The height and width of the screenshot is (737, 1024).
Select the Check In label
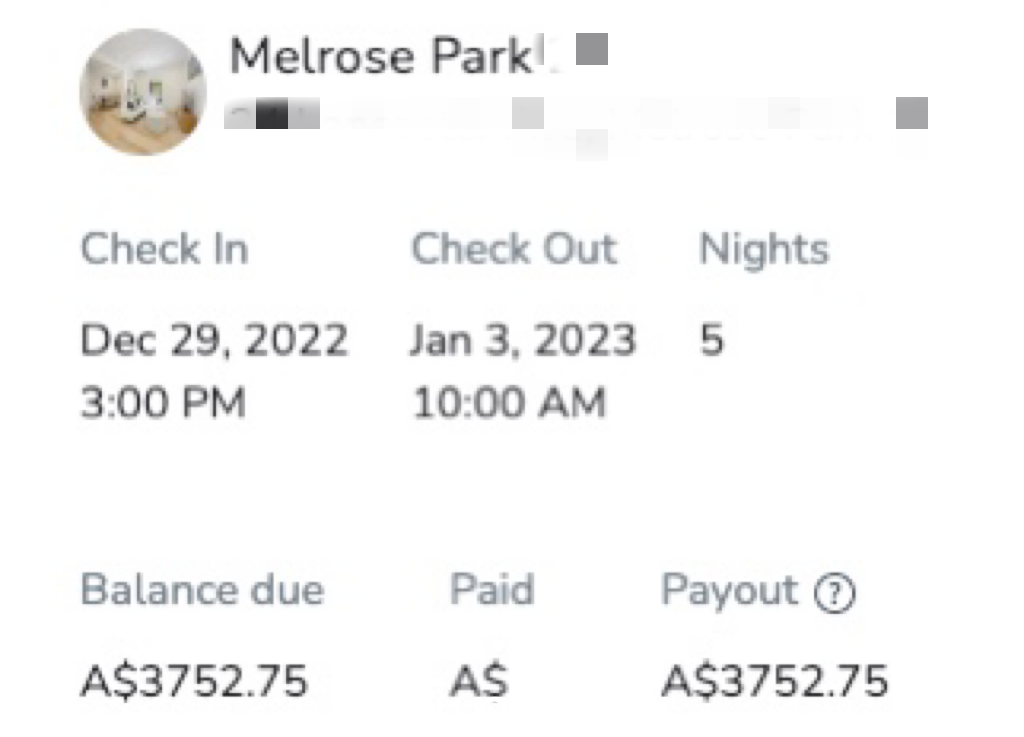165,249
